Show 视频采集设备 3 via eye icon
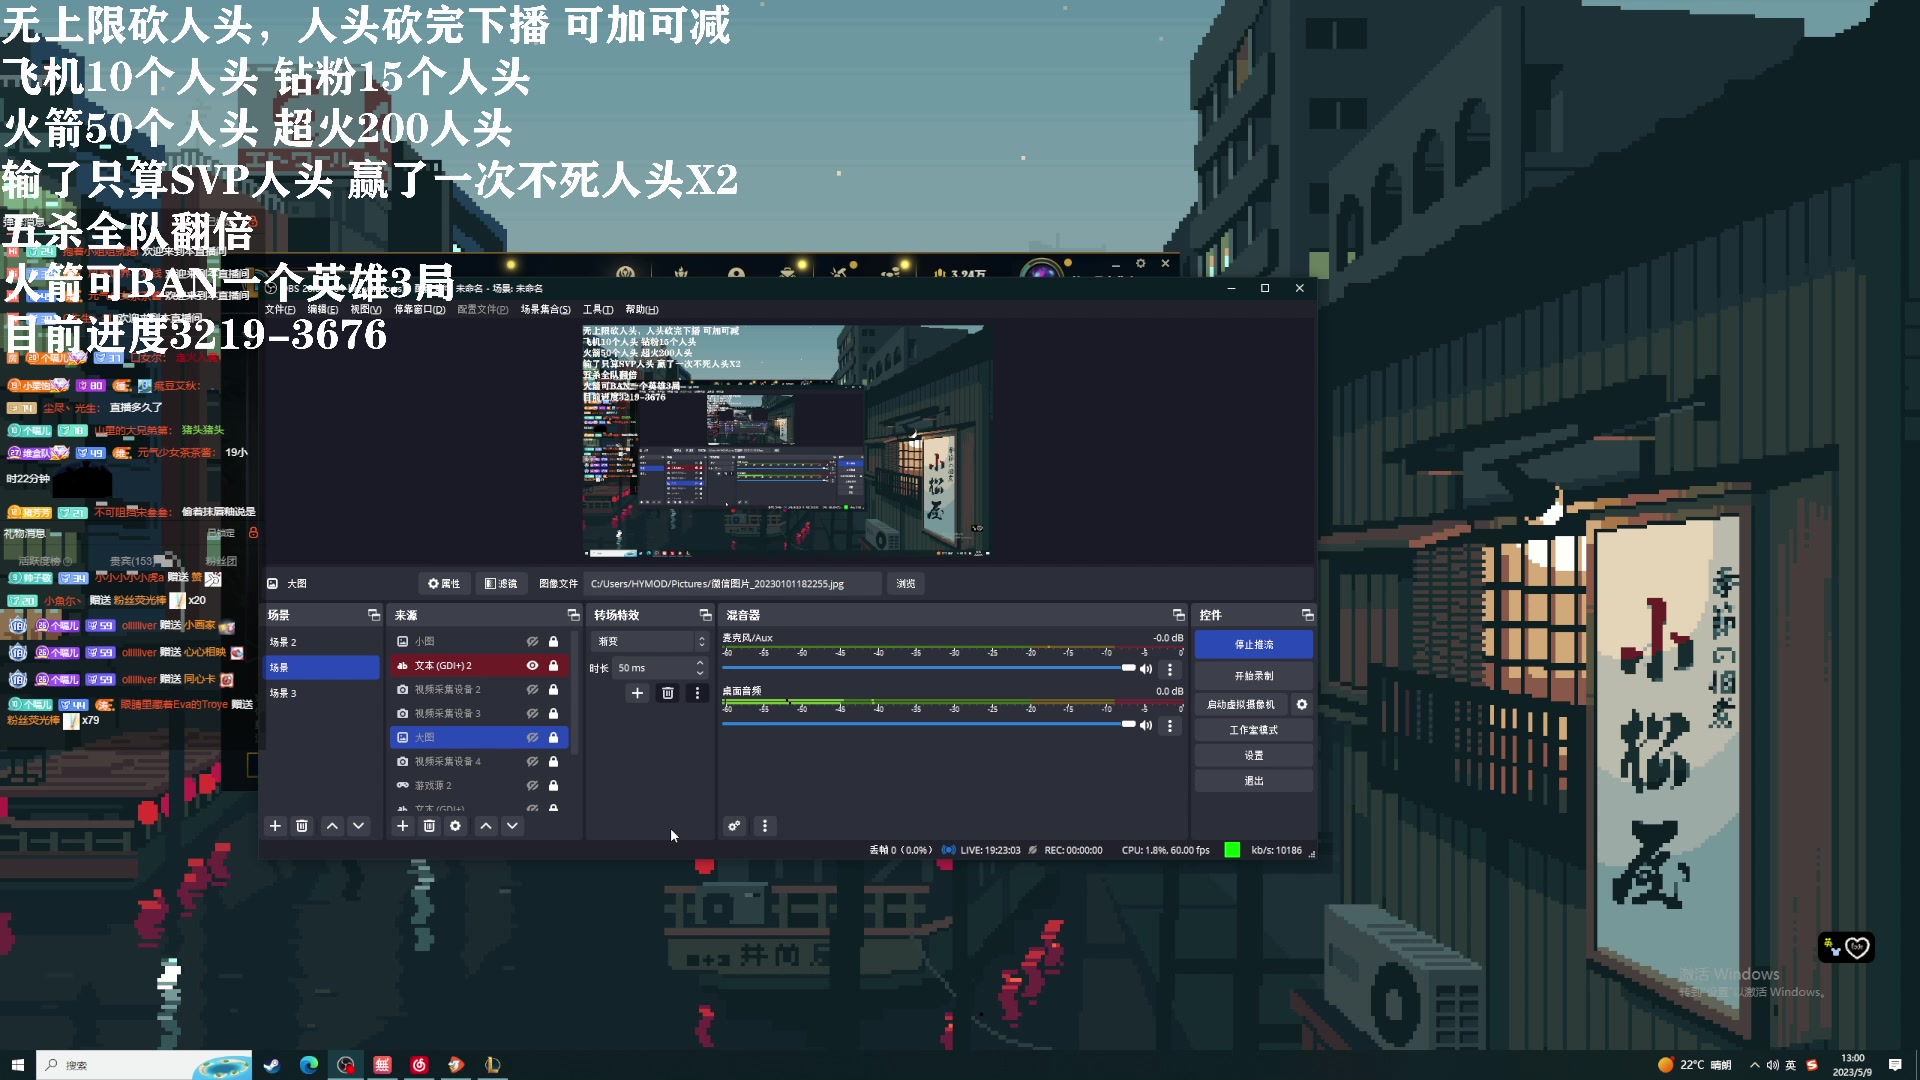The width and height of the screenshot is (1920, 1080). pos(532,714)
